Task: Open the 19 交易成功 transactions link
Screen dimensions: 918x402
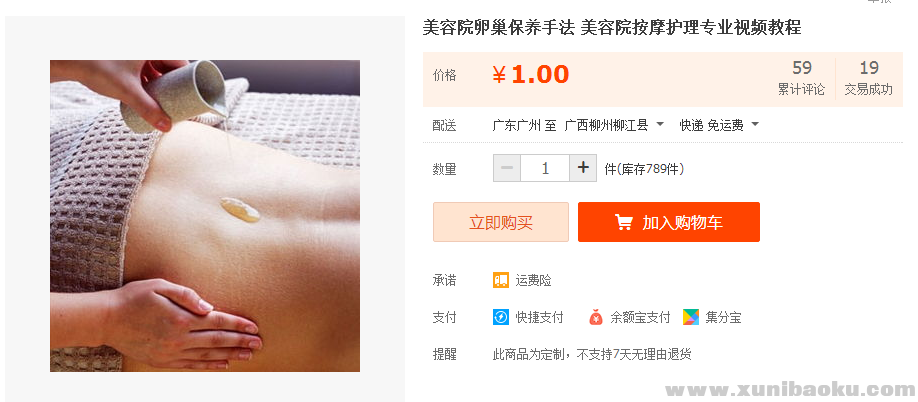Action: coord(869,78)
